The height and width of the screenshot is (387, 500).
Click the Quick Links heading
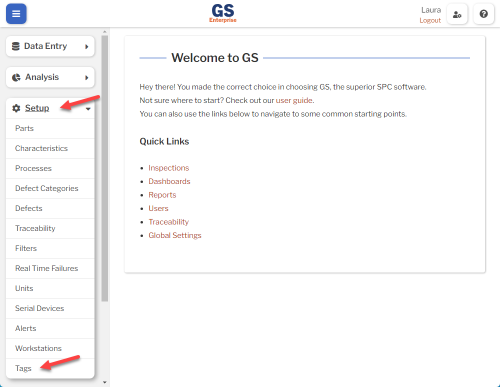[x=164, y=141]
